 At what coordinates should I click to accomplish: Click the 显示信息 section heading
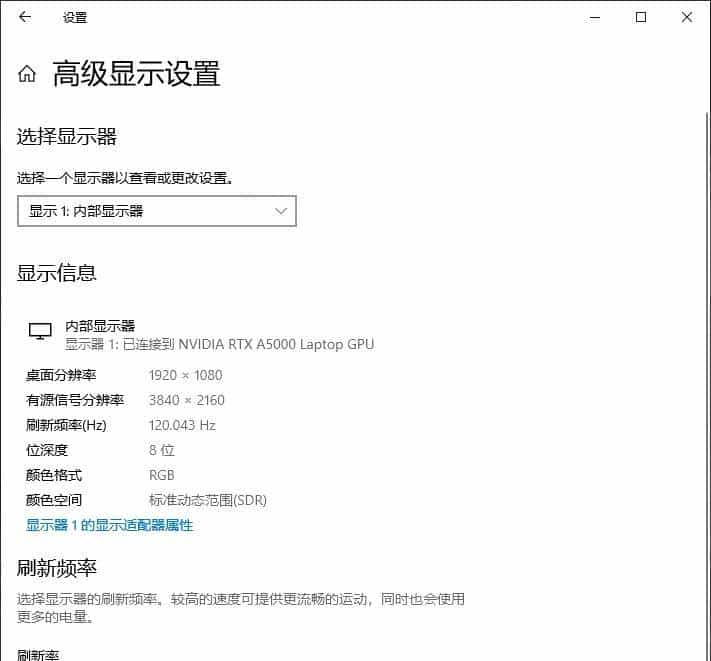coord(57,273)
